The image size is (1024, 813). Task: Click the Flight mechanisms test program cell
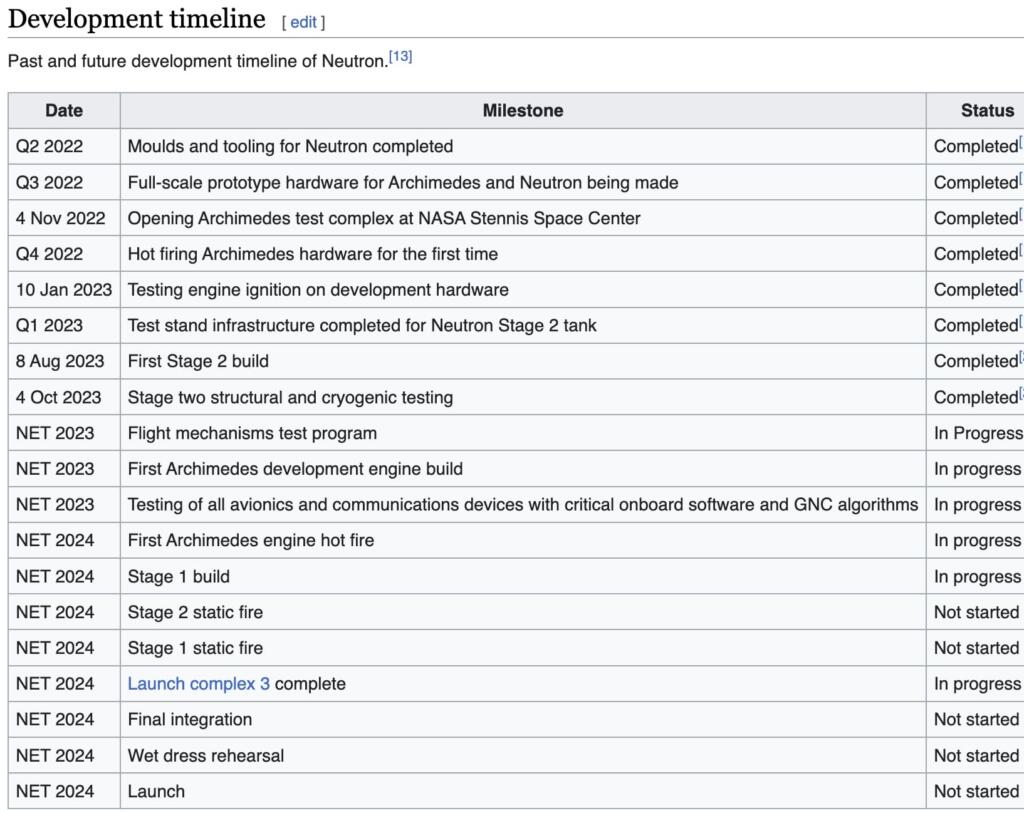click(252, 433)
